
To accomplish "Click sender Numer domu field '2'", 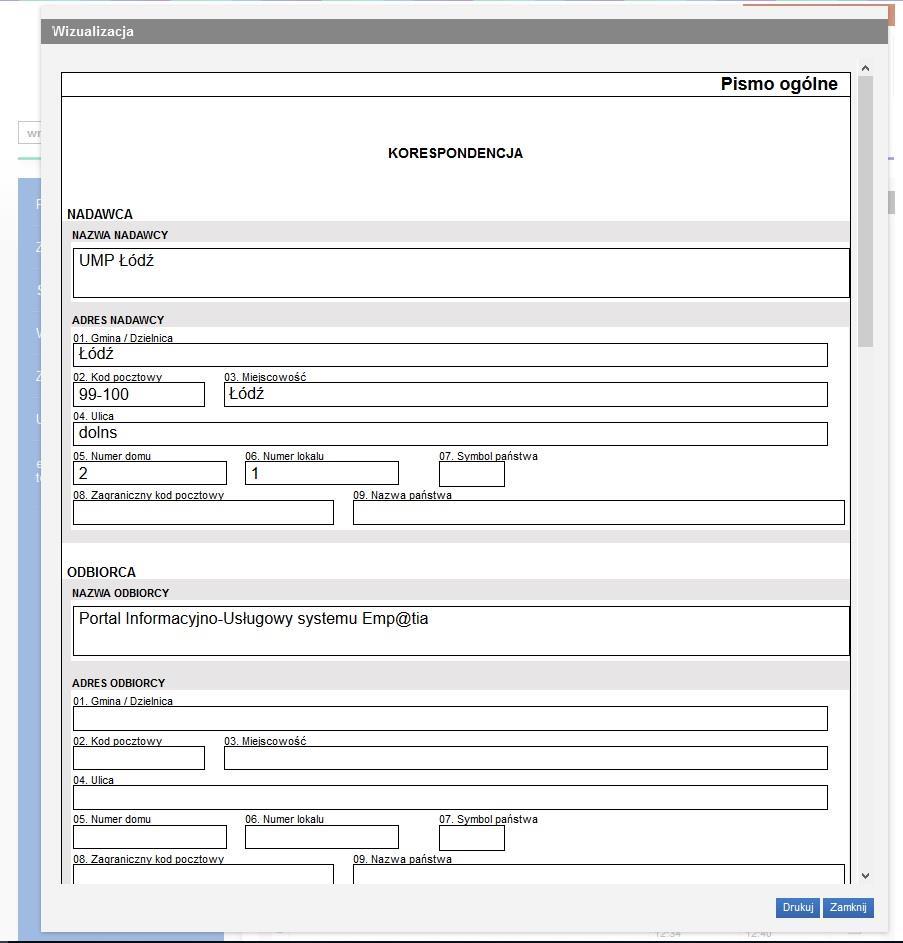I will point(150,473).
